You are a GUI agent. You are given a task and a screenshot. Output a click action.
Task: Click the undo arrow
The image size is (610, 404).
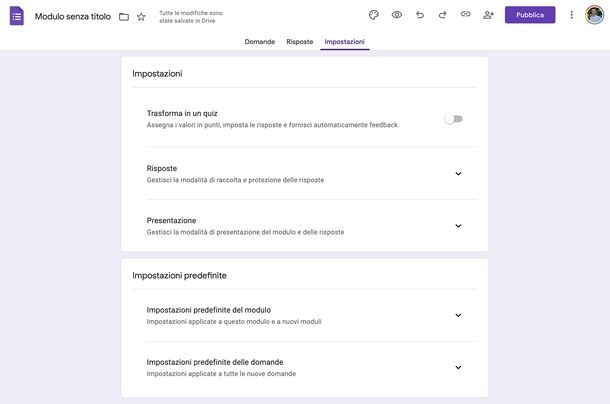(420, 15)
